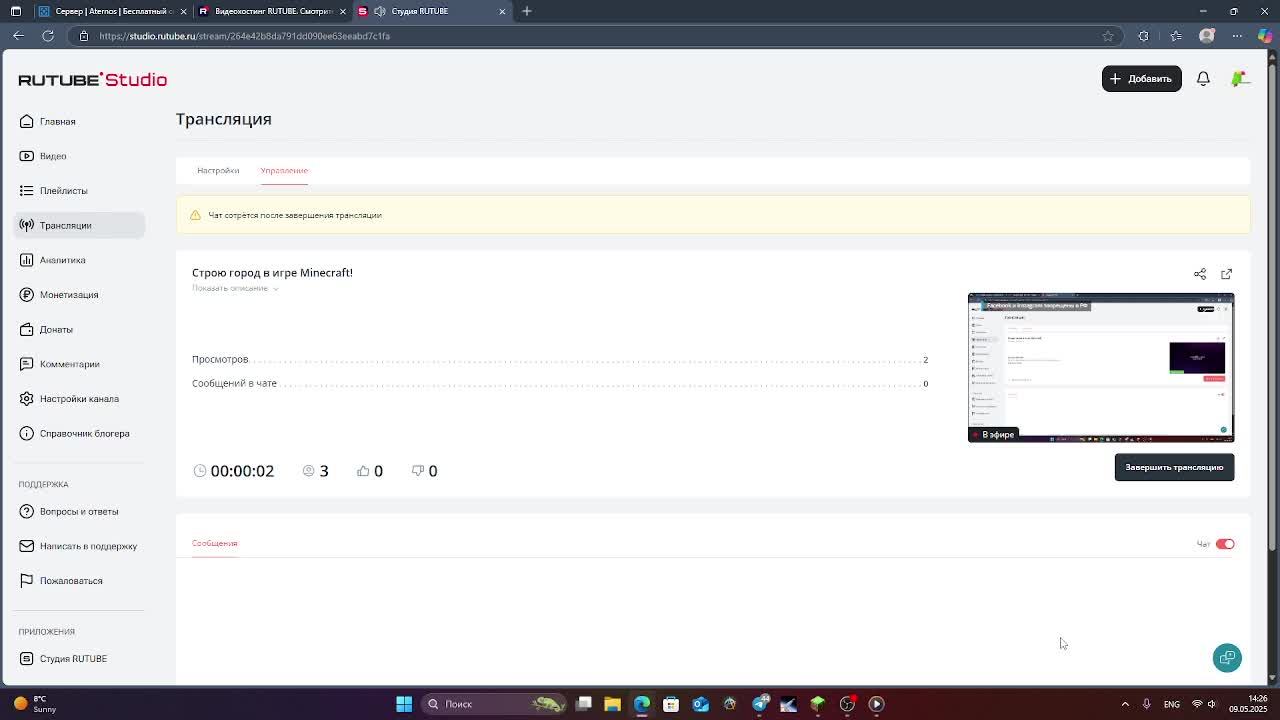This screenshot has width=1280, height=720.
Task: Click the address bar URL
Action: tap(245, 36)
